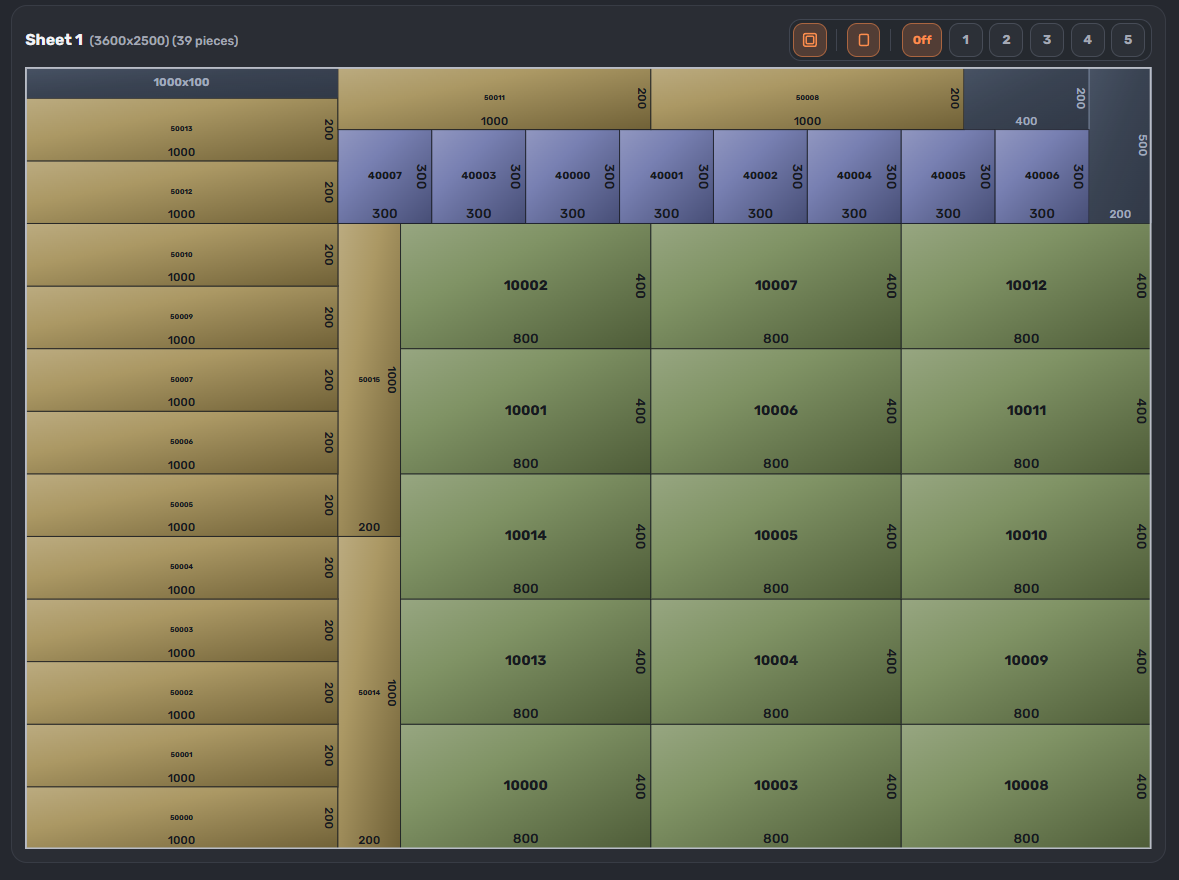Image resolution: width=1179 pixels, height=880 pixels.
Task: Choose the number 3 option
Action: click(1046, 40)
